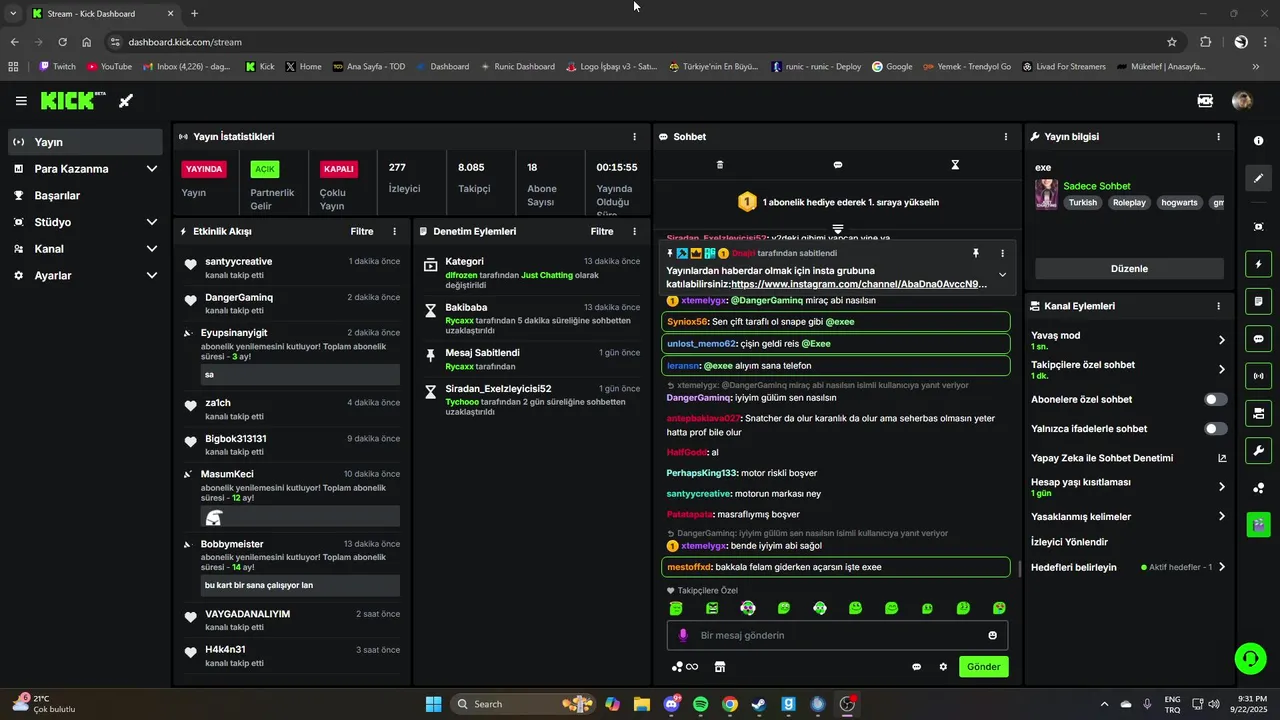Screen dimensions: 1280x720
Task: Unpin the pinned chat message
Action: (x=976, y=254)
